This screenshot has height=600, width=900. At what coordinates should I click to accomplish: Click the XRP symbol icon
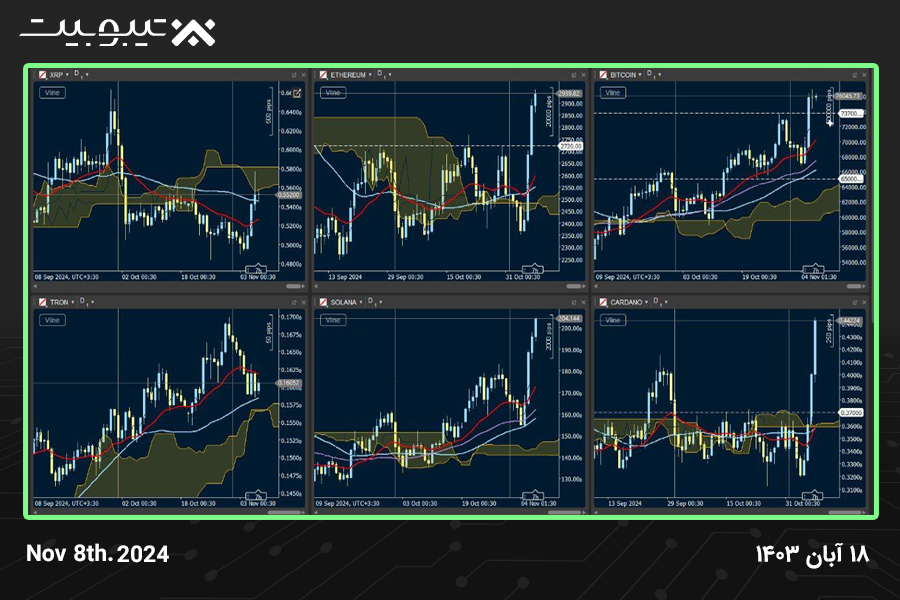pyautogui.click(x=42, y=75)
